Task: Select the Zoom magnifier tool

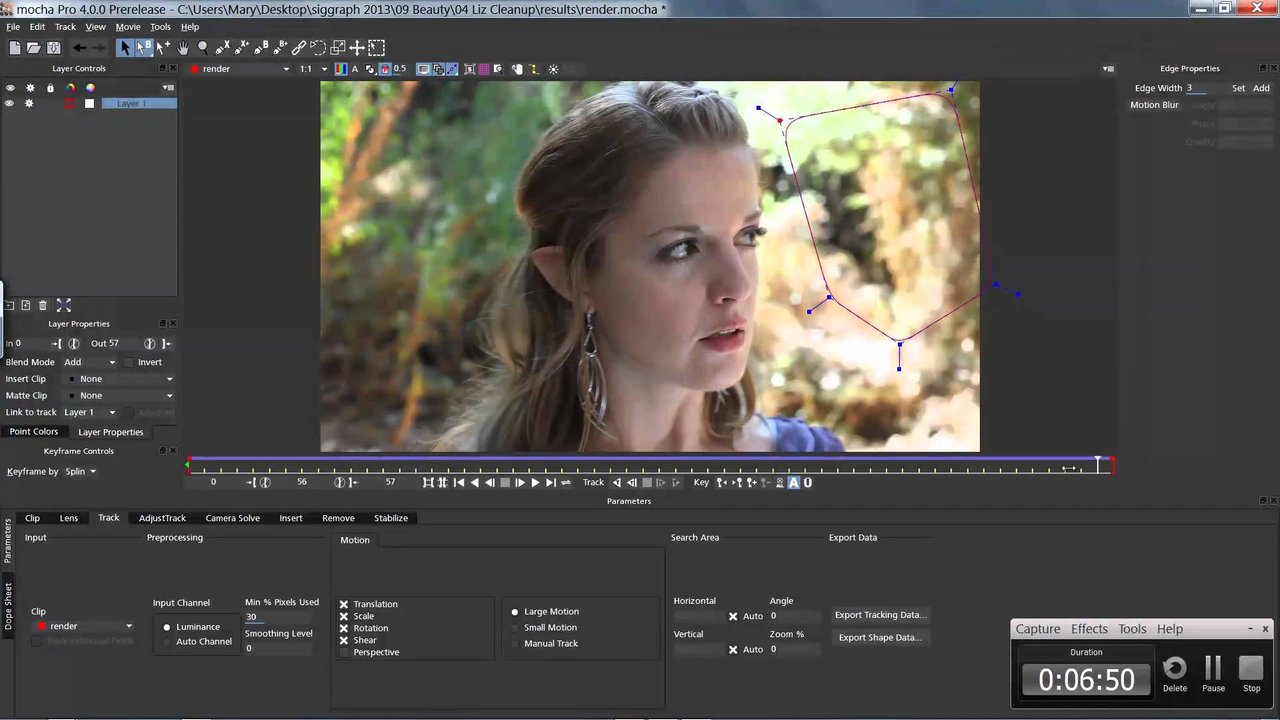Action: pyautogui.click(x=203, y=47)
